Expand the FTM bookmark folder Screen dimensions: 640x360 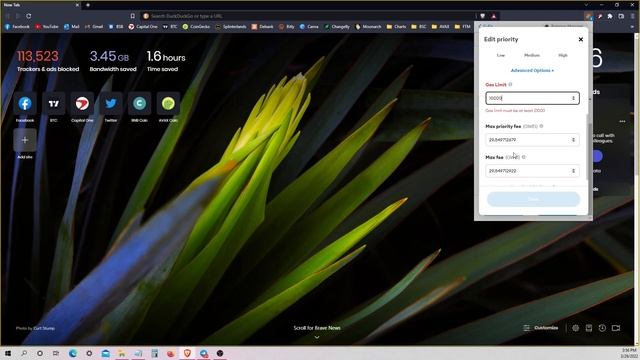pos(463,27)
